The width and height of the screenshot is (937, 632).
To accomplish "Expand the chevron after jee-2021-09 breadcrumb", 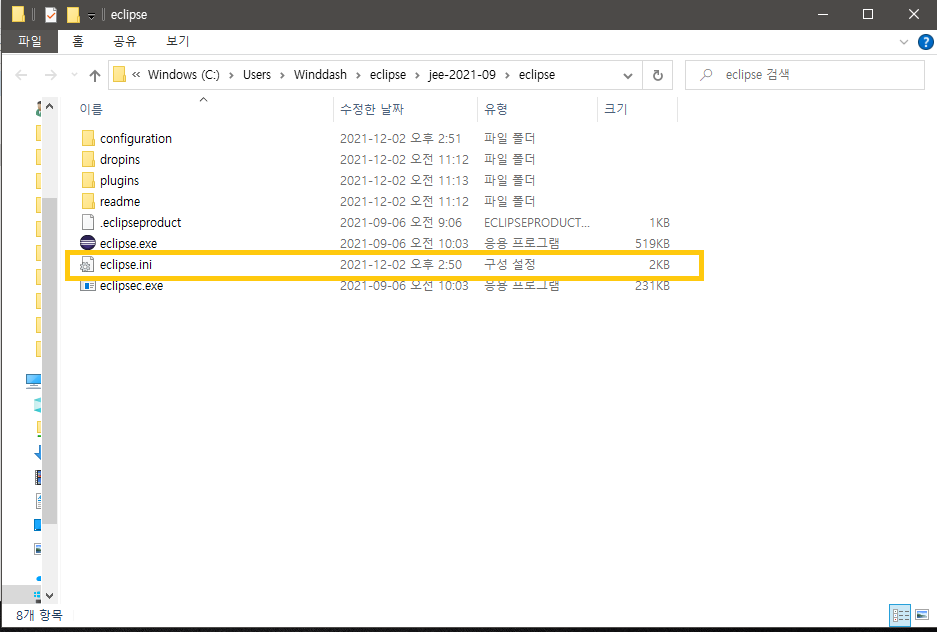I will coord(507,75).
